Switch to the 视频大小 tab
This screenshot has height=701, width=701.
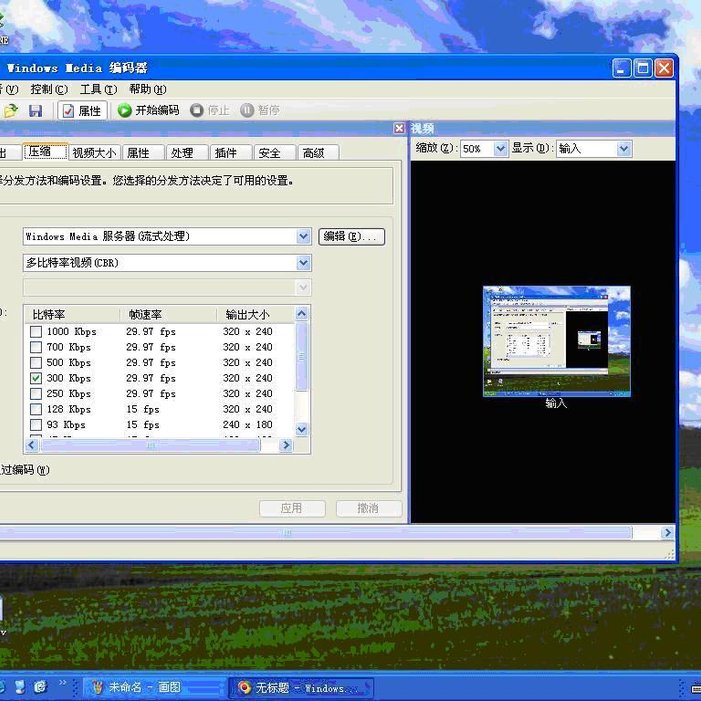(x=94, y=153)
